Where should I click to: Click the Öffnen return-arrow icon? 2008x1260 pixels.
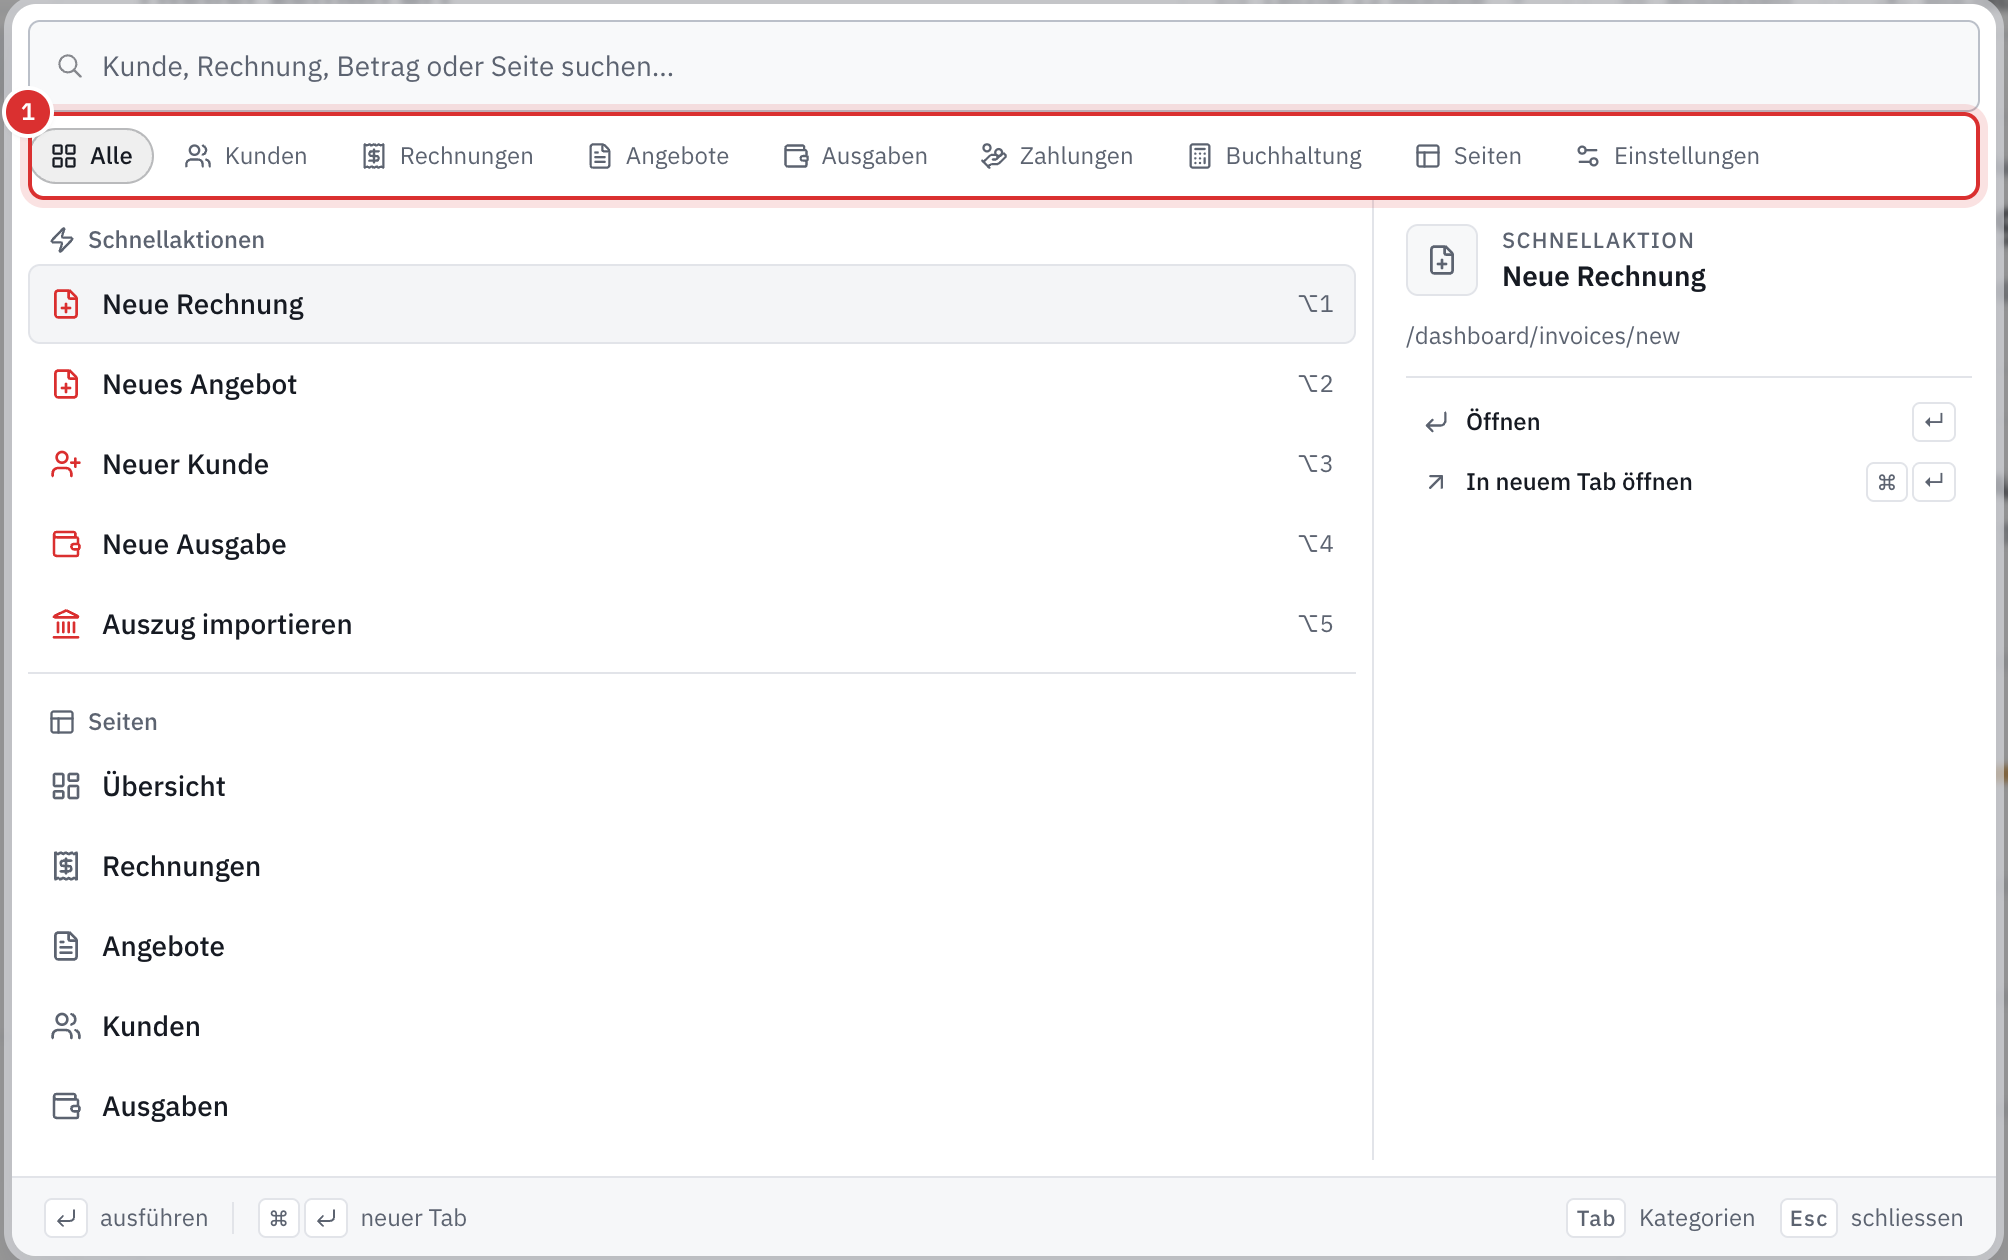pos(1436,422)
